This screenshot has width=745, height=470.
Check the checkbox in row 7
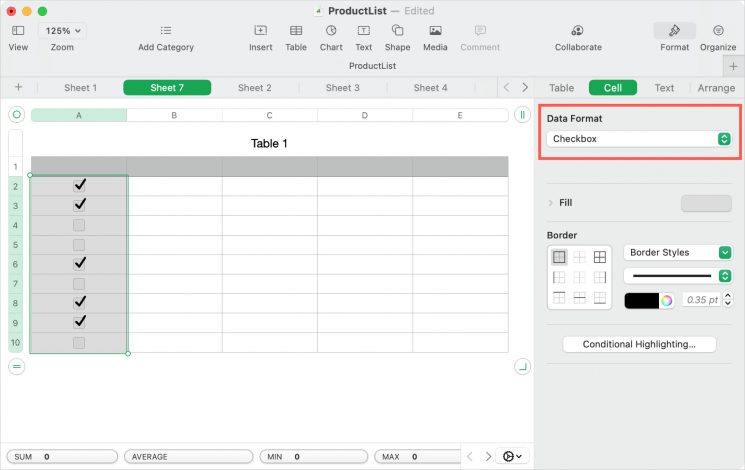(79, 284)
